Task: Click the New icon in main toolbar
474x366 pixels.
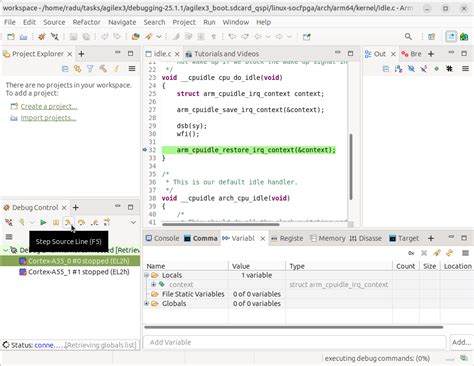Action: (x=11, y=37)
